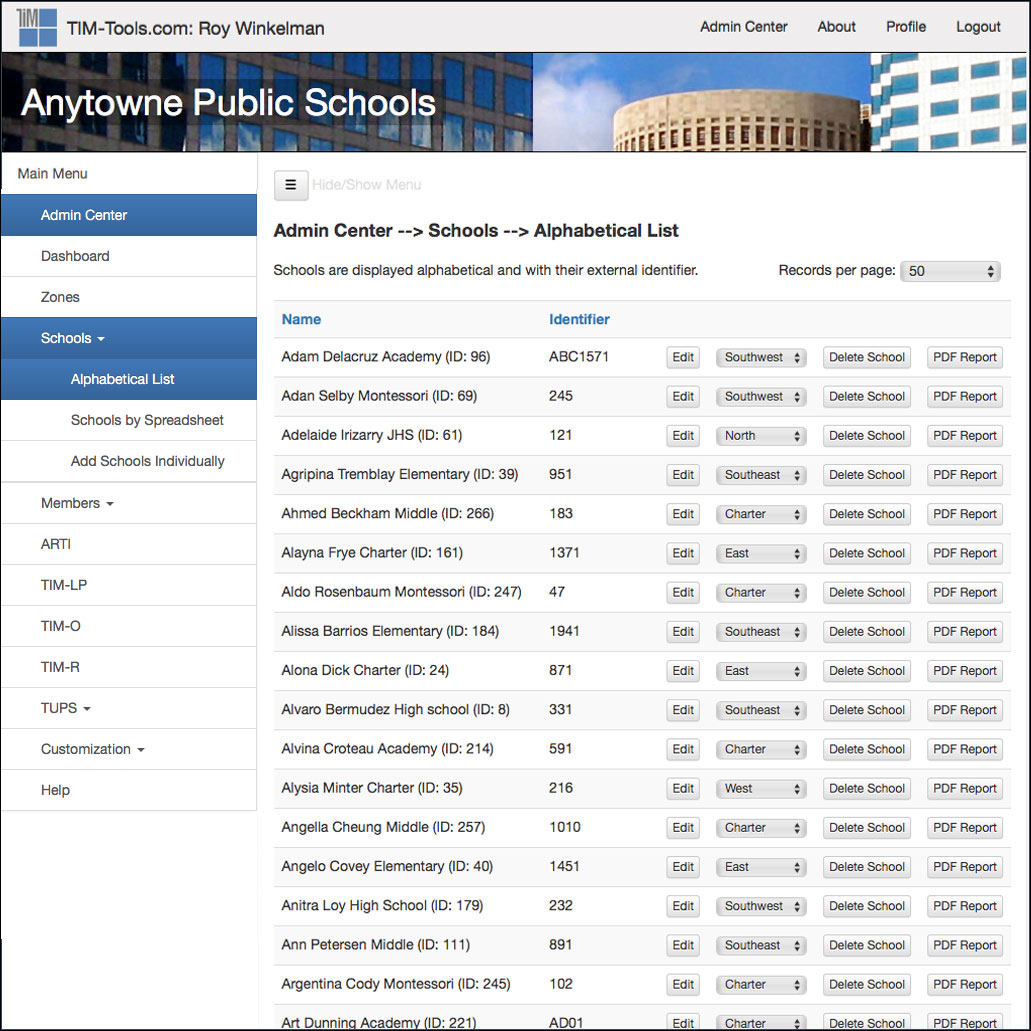Sort schools by the Identifier column
This screenshot has height=1031, width=1031.
[x=579, y=320]
